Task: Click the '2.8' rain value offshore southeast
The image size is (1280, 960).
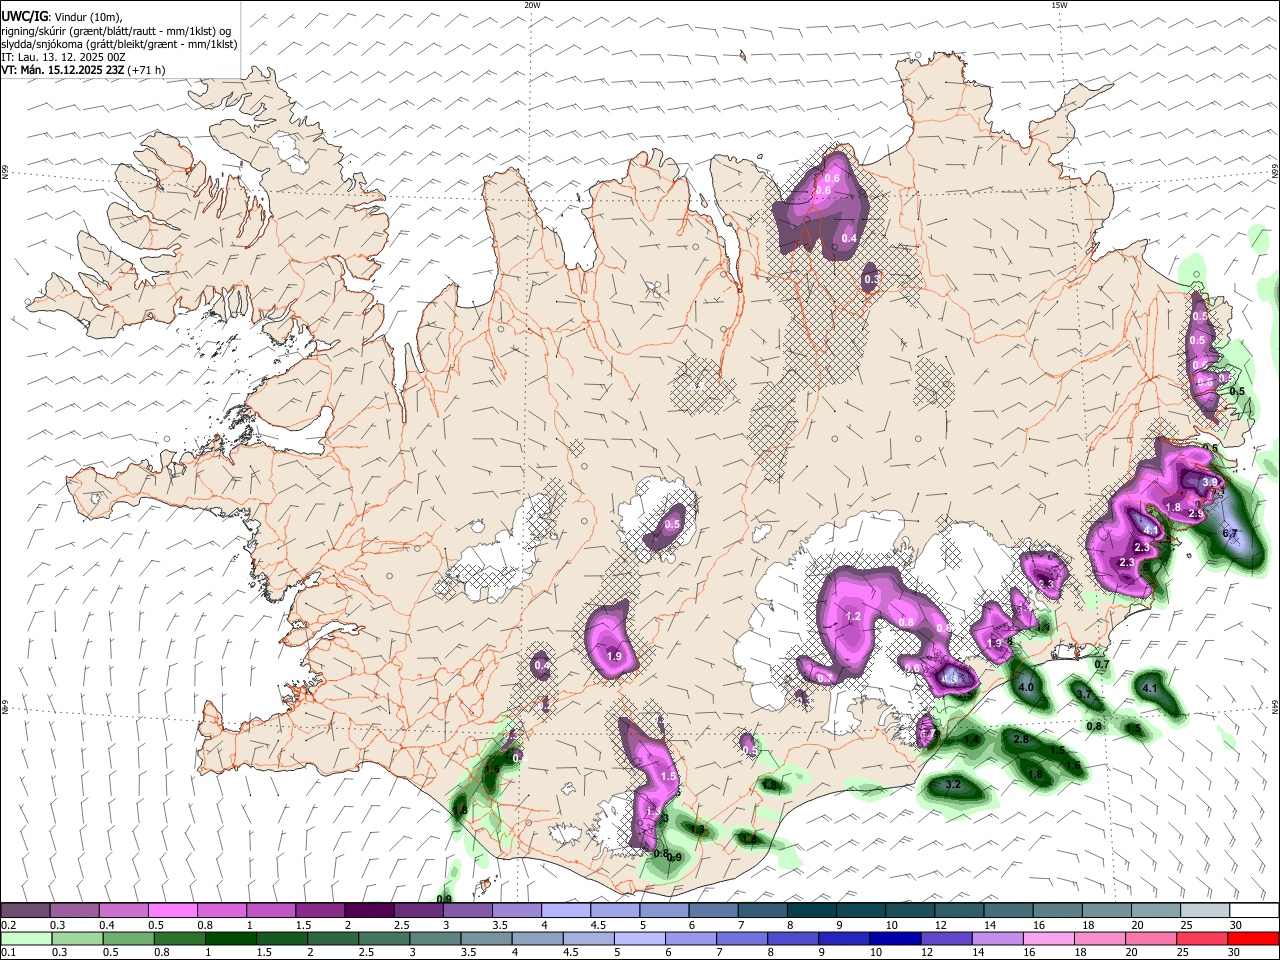Action: coord(1021,739)
